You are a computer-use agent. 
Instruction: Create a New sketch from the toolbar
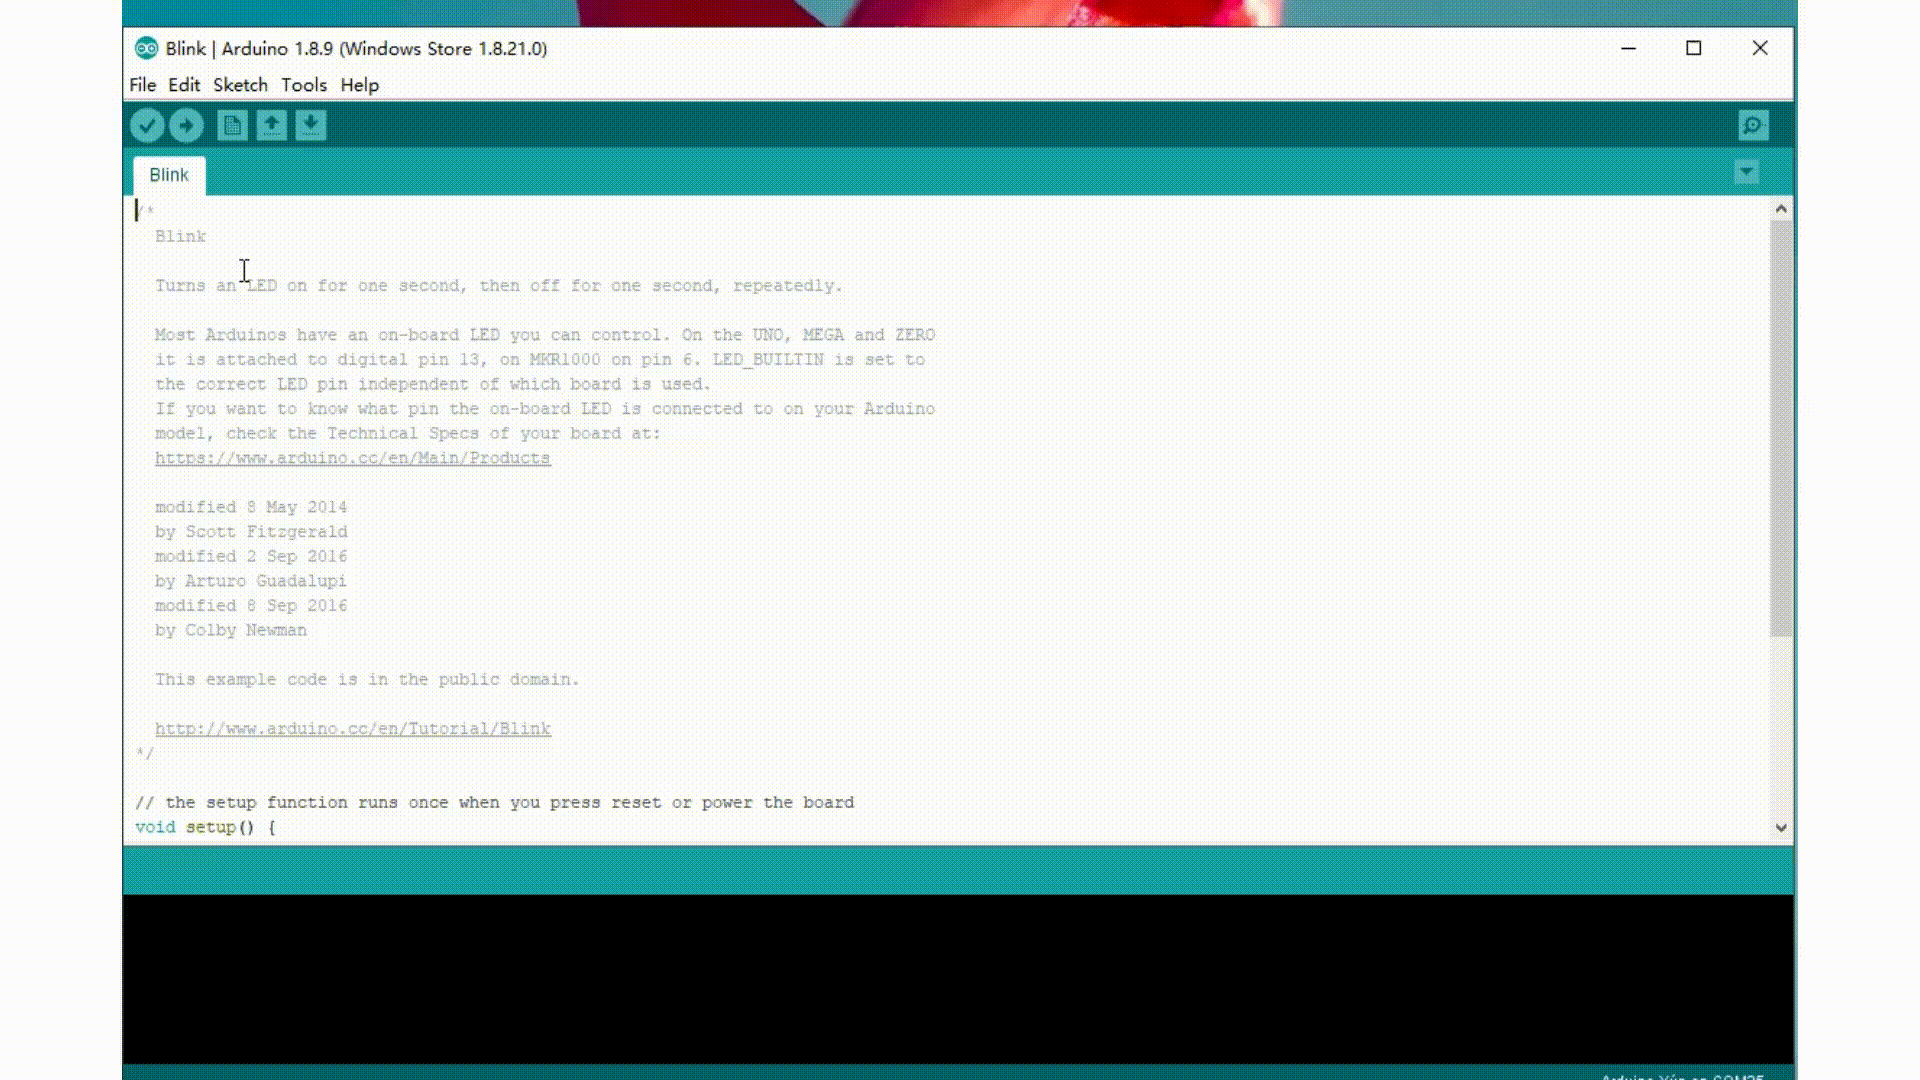(232, 125)
